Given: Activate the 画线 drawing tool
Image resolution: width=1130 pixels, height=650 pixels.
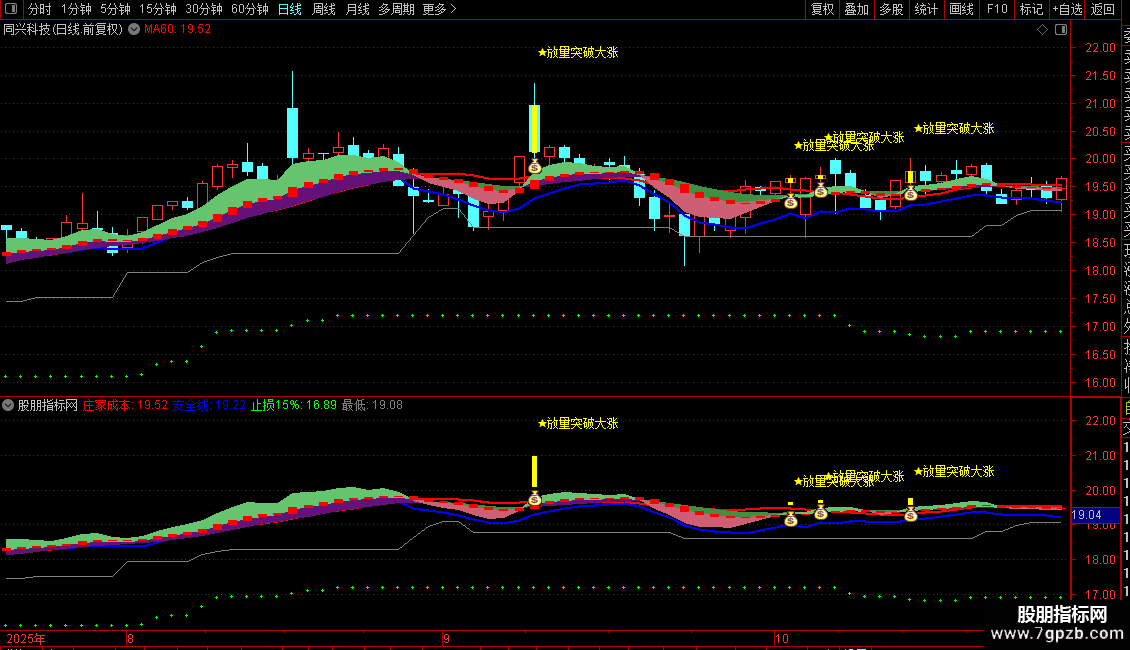Looking at the screenshot, I should tap(961, 9).
